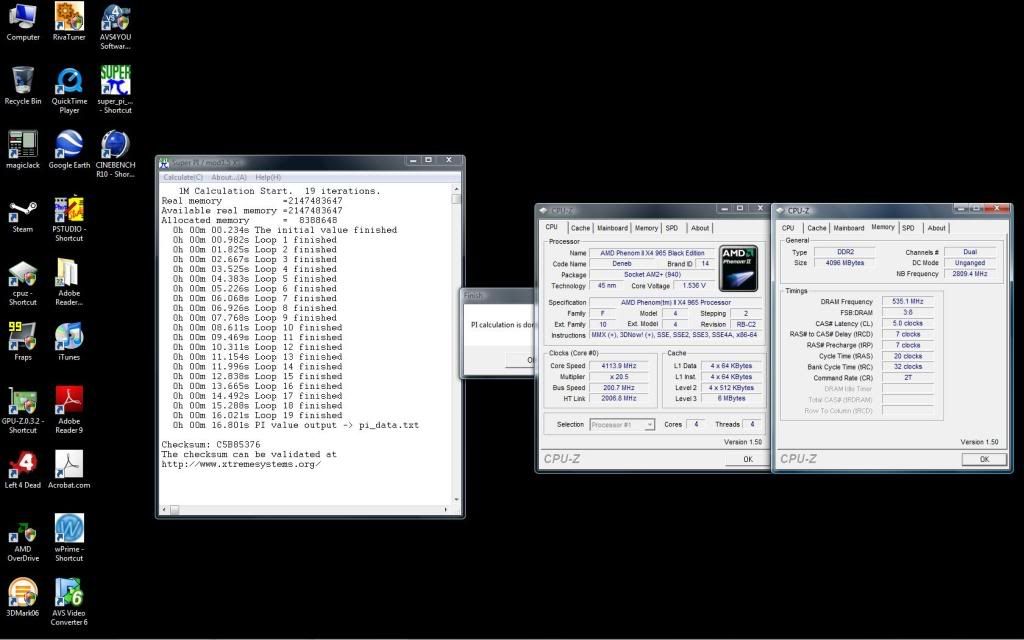Click the CAS# Latency value 5.0 clocks
The width and height of the screenshot is (1024, 640).
(x=908, y=323)
